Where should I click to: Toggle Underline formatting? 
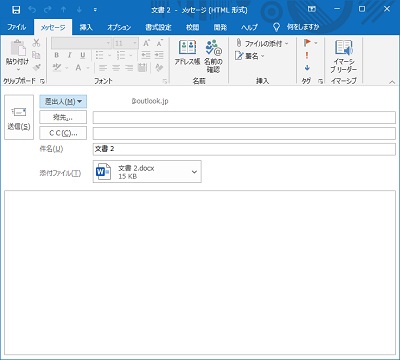pyautogui.click(x=83, y=55)
